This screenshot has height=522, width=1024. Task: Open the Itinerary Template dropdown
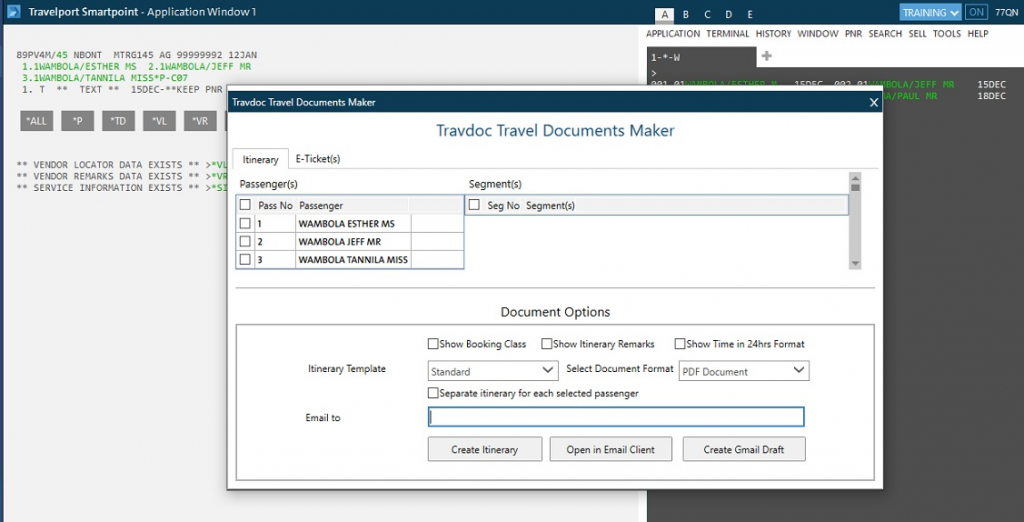493,370
